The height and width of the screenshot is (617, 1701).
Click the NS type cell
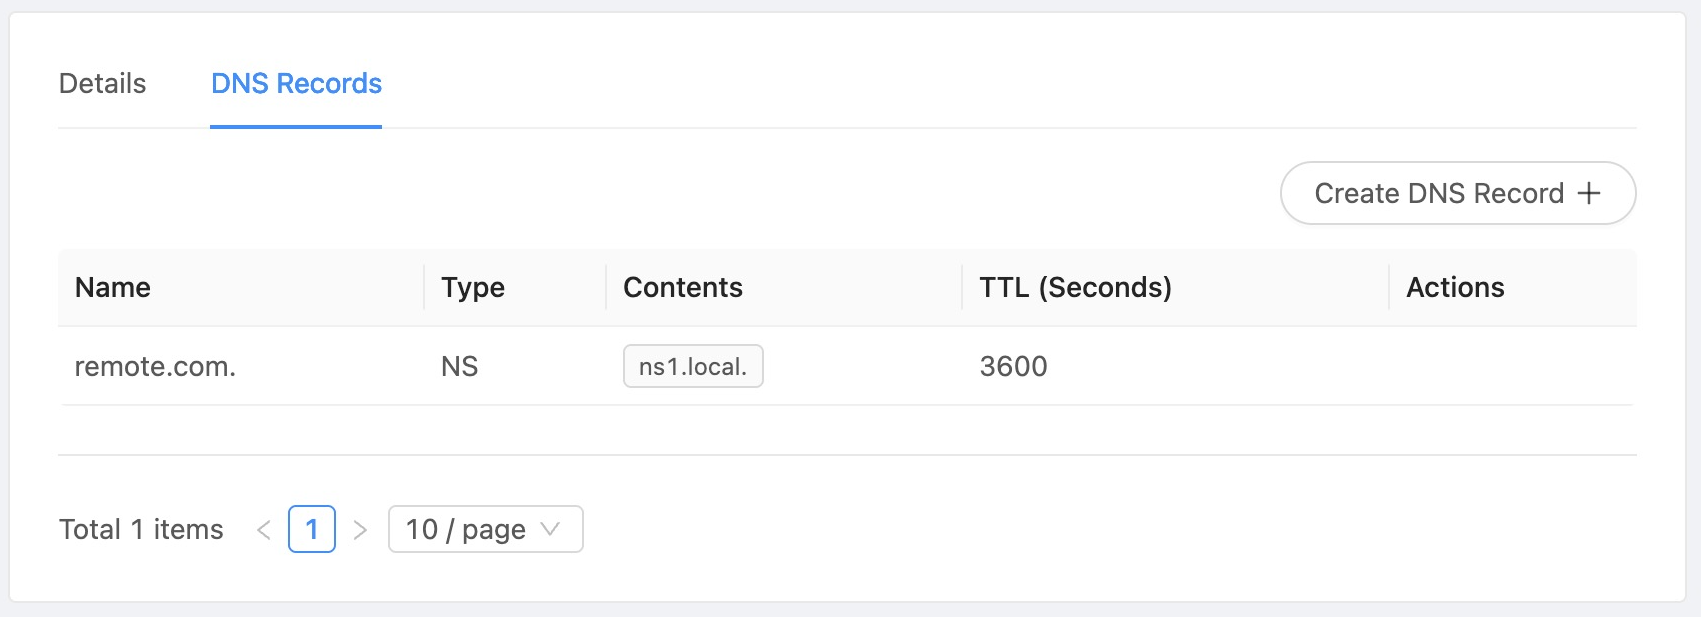[459, 367]
